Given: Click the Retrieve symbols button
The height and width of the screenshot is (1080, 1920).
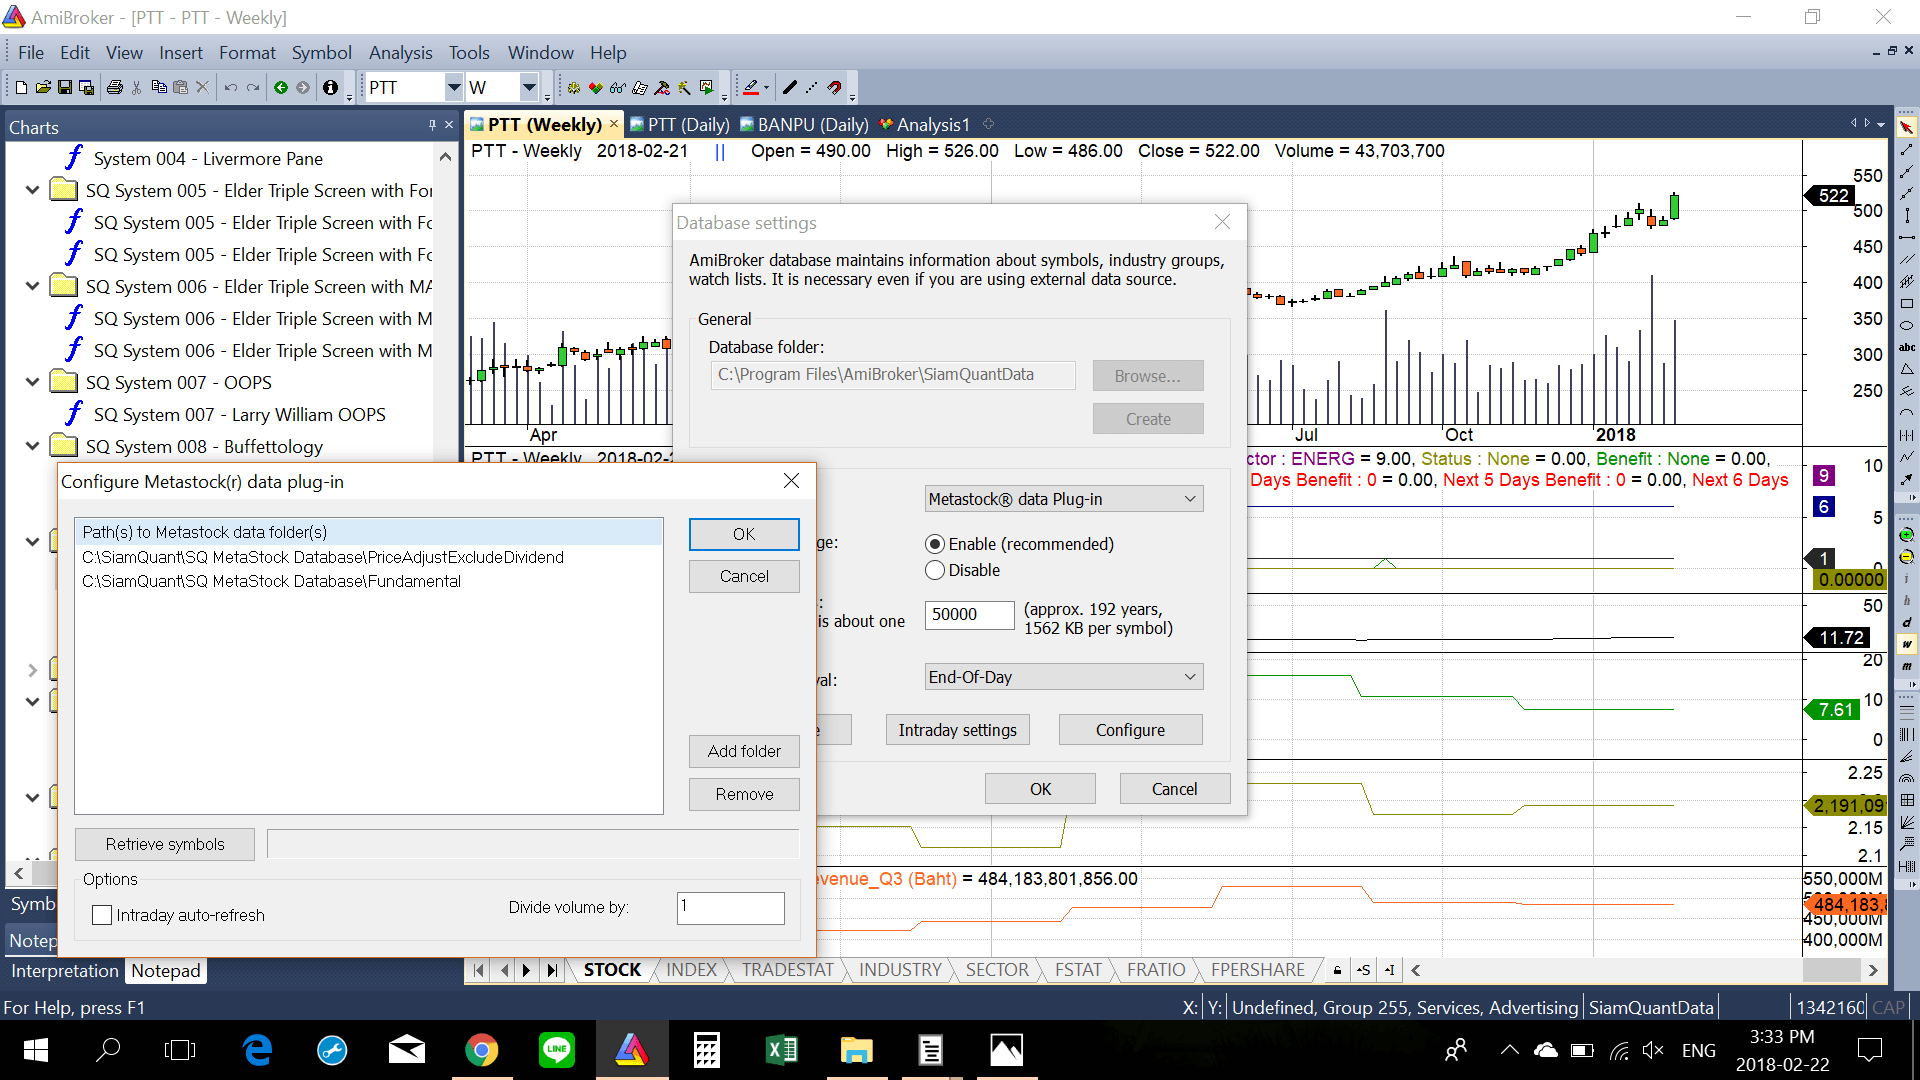Looking at the screenshot, I should (165, 844).
